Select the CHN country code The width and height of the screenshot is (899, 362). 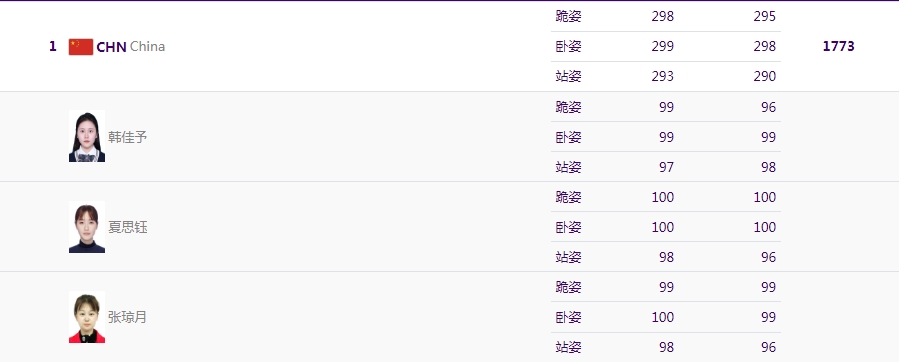click(111, 47)
